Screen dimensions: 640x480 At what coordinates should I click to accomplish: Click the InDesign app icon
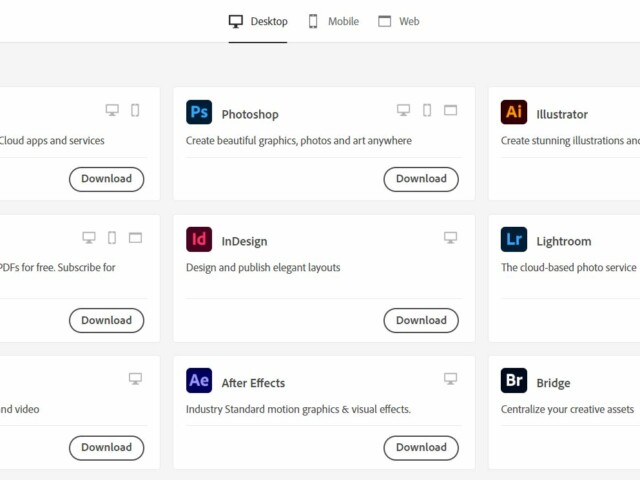[x=199, y=240]
